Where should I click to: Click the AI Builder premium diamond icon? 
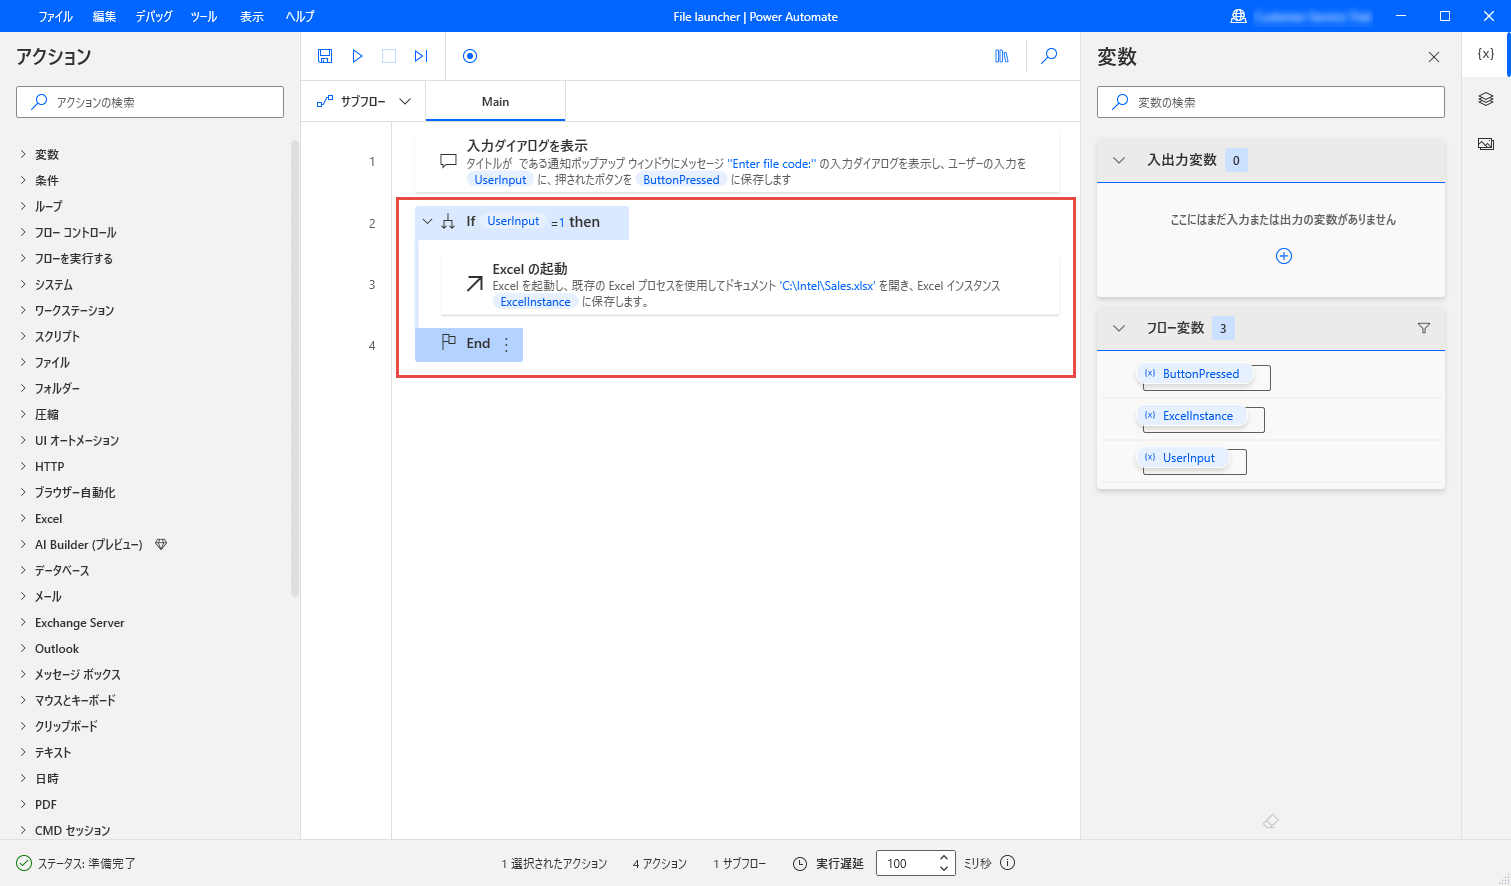click(x=161, y=544)
